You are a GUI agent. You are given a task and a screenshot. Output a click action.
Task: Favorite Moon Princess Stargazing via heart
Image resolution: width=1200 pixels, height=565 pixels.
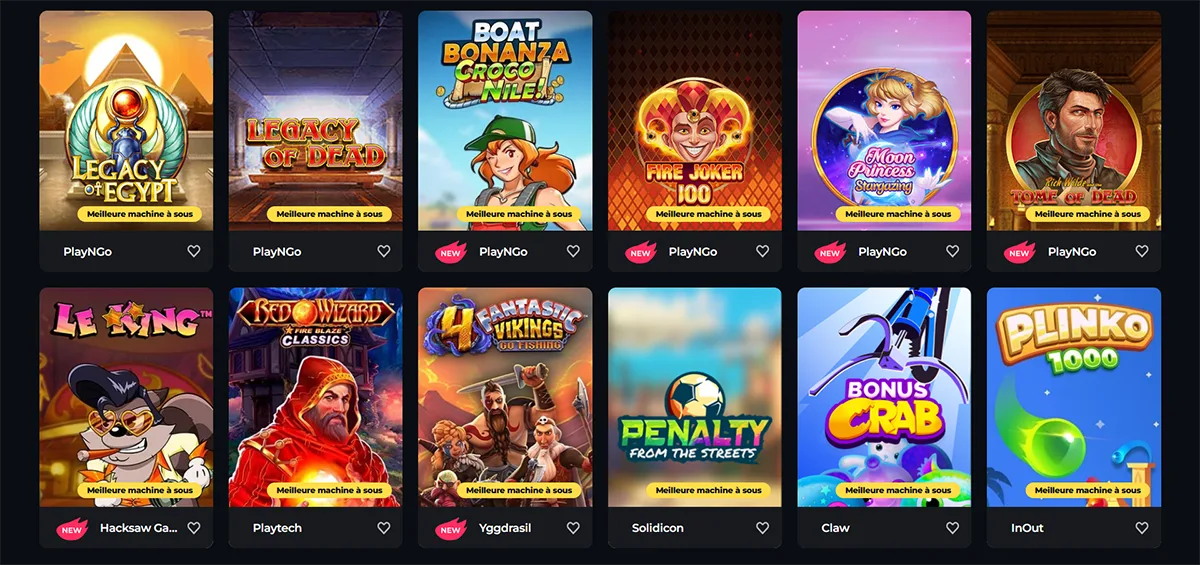pyautogui.click(x=952, y=252)
